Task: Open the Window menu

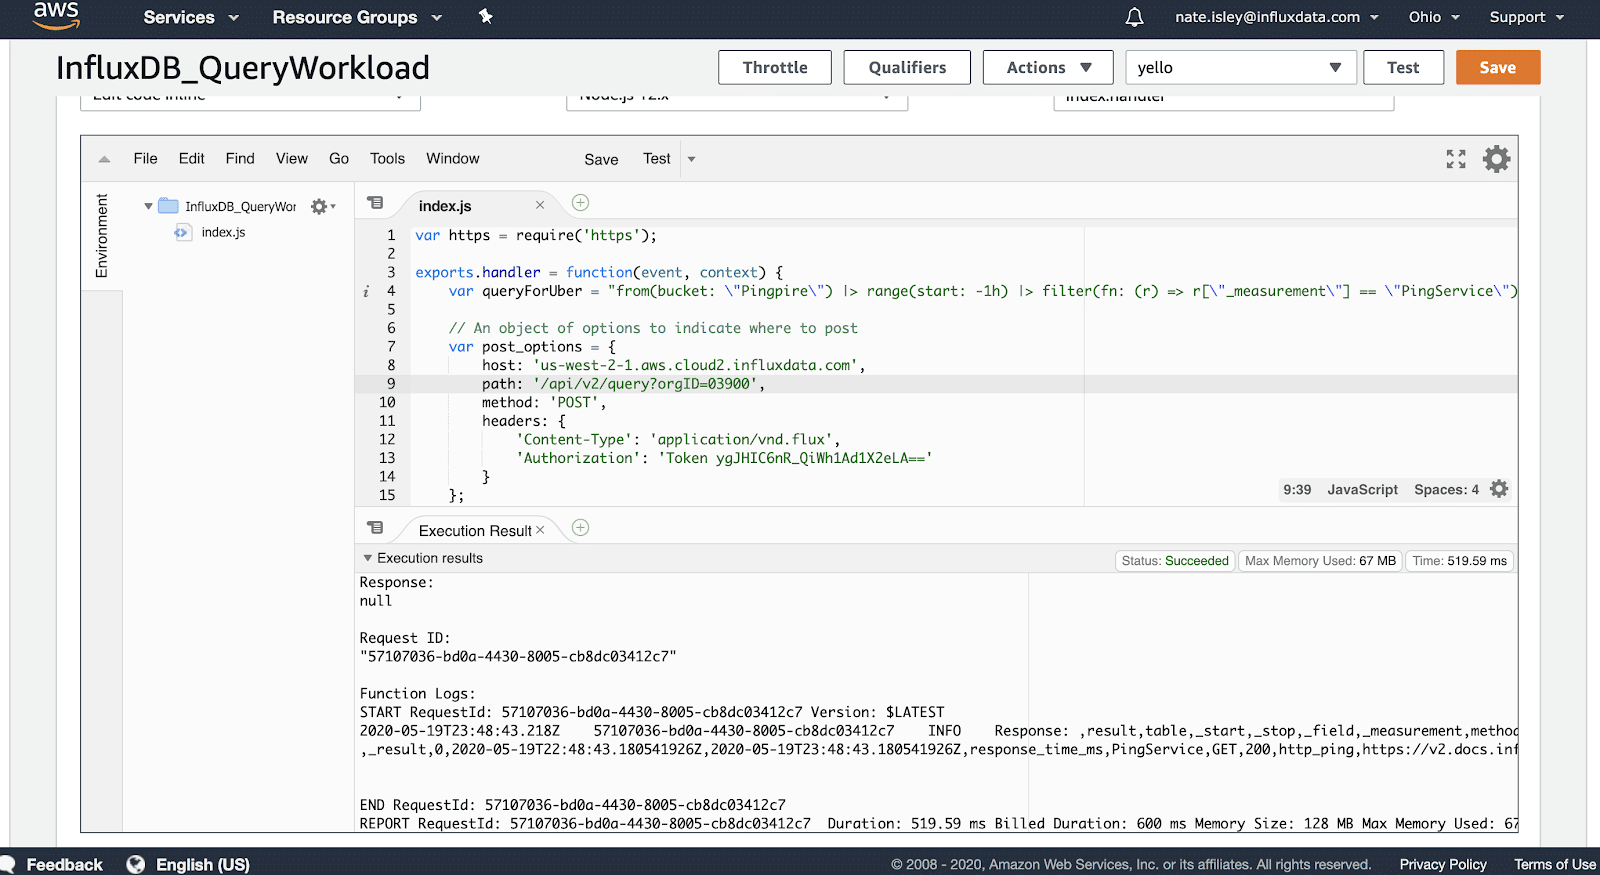Action: pyautogui.click(x=453, y=158)
